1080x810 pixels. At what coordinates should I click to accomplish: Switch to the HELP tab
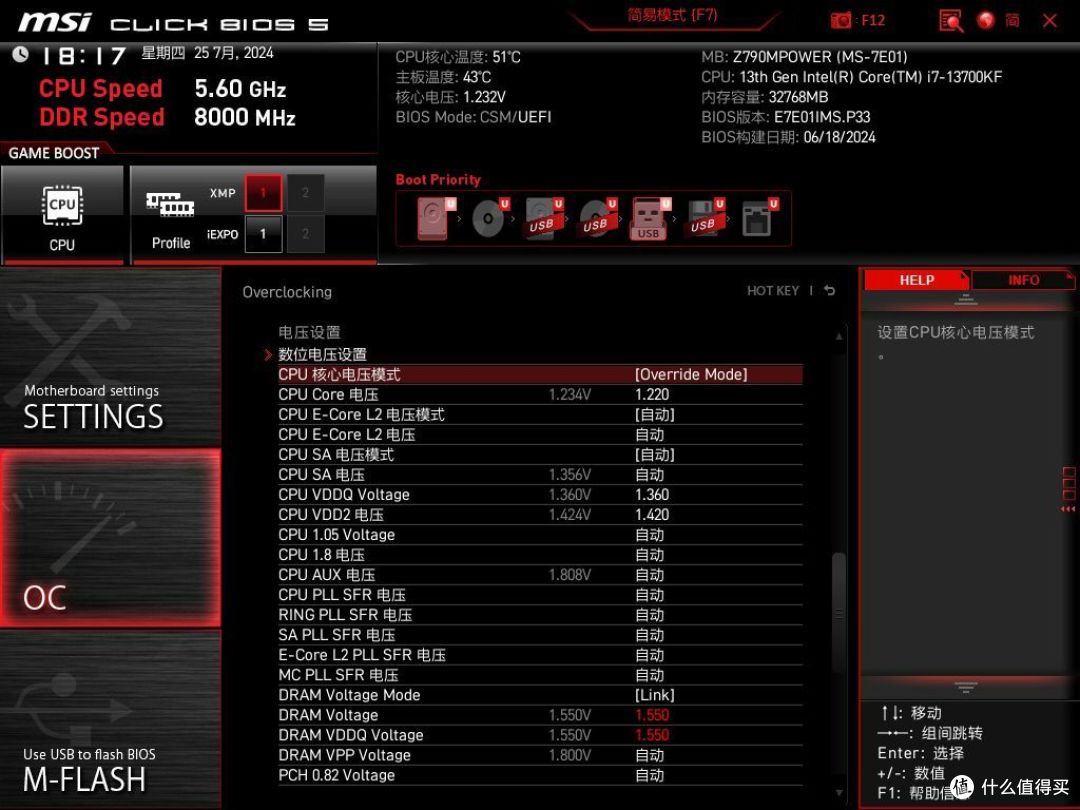coord(916,280)
